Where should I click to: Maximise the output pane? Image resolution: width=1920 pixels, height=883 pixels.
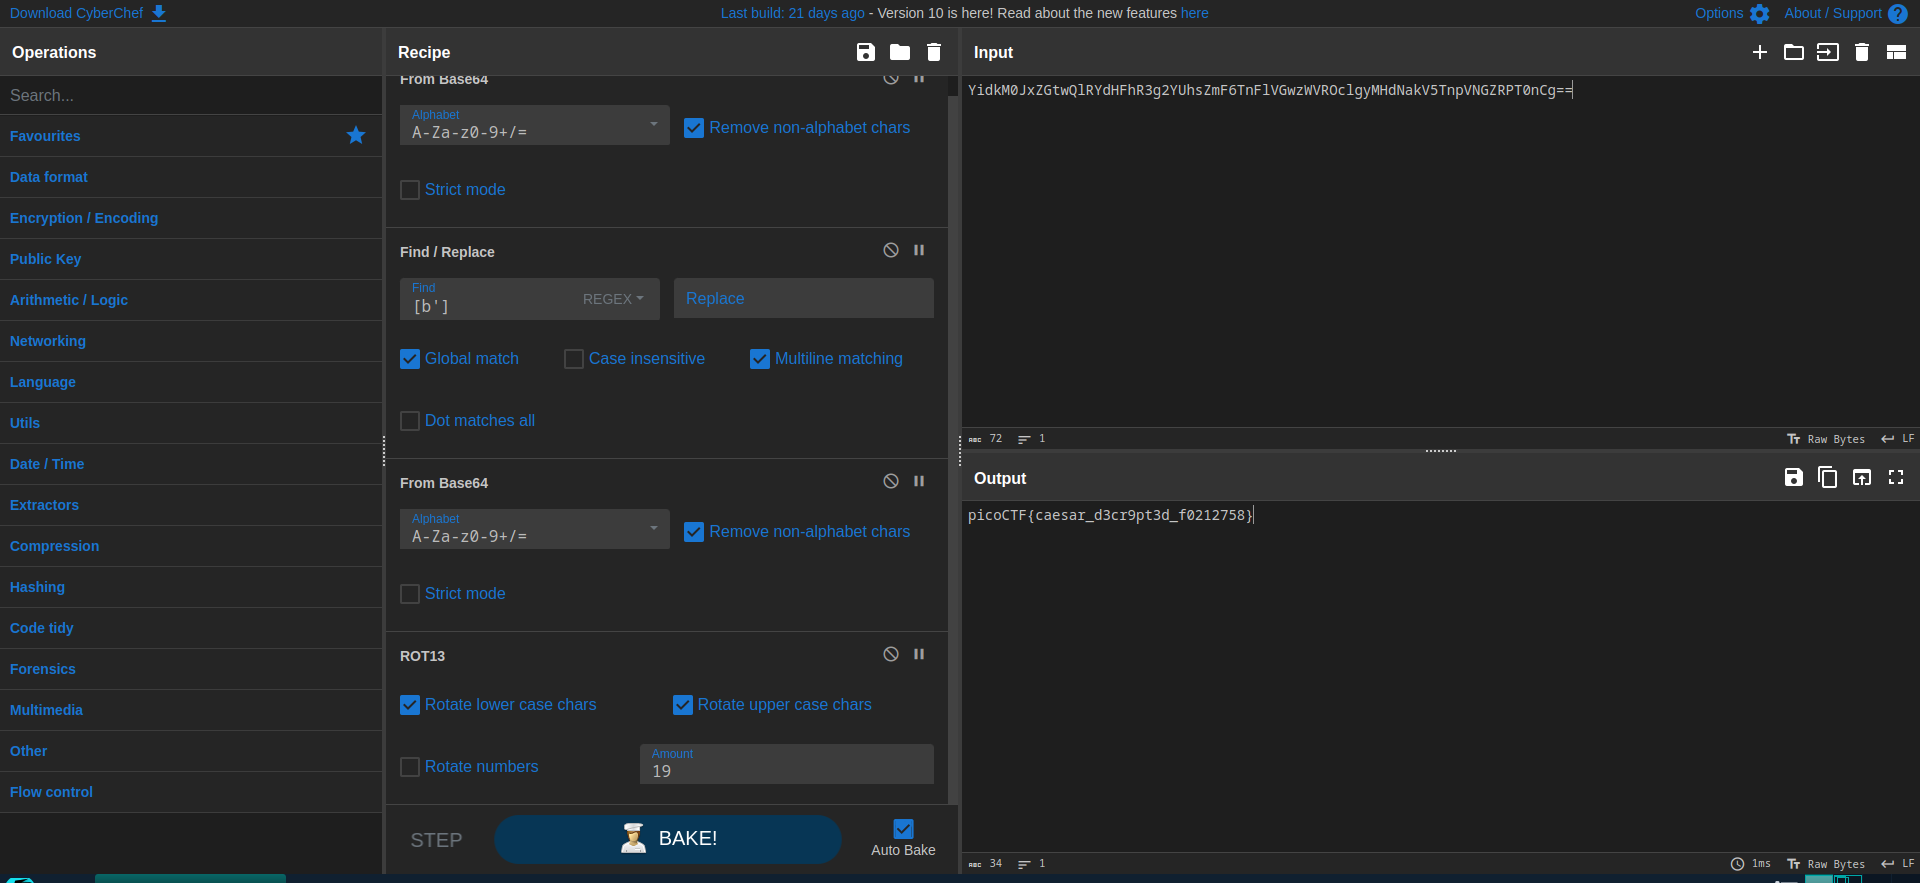click(x=1896, y=478)
